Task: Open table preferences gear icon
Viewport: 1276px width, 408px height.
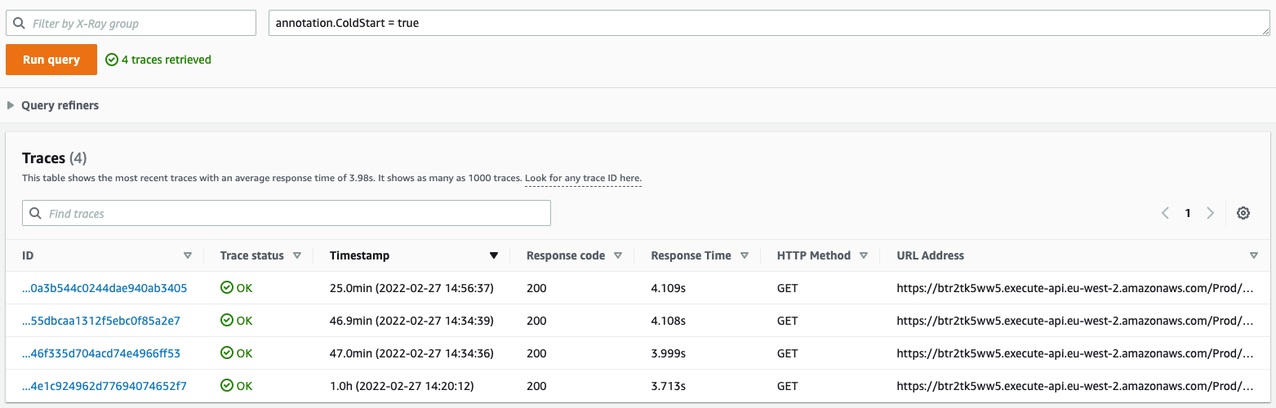Action: 1243,213
